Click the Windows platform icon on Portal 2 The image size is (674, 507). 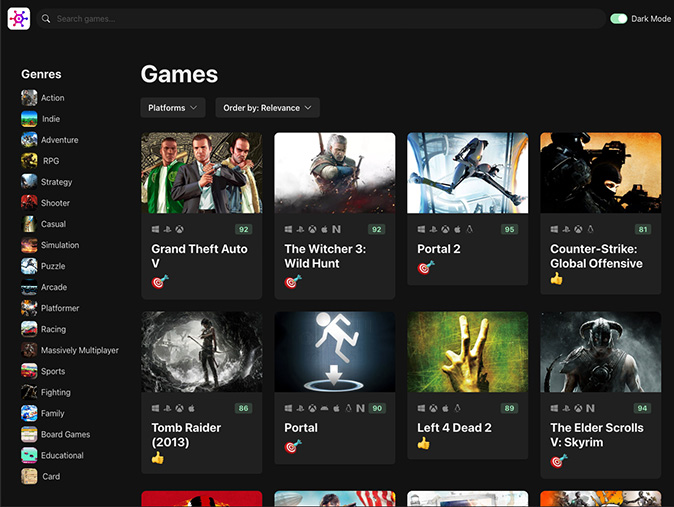[421, 230]
